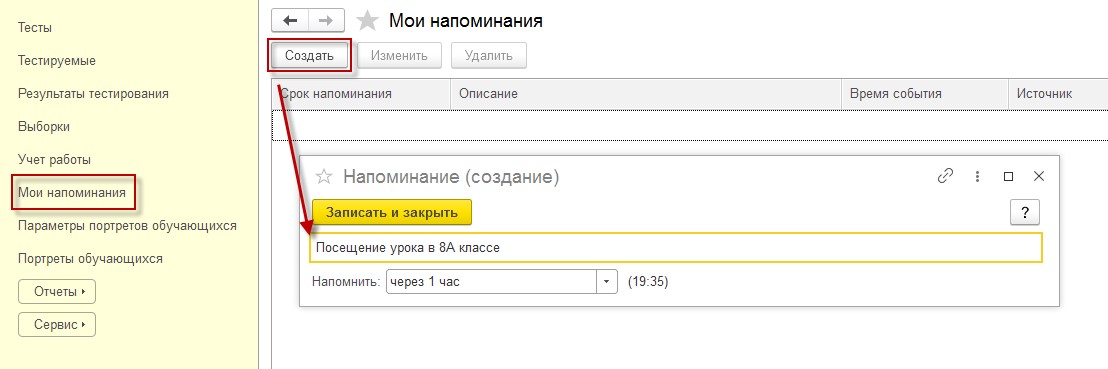Open the Сервис dropdown menu
Screen dimensions: 1108x369
click(57, 324)
